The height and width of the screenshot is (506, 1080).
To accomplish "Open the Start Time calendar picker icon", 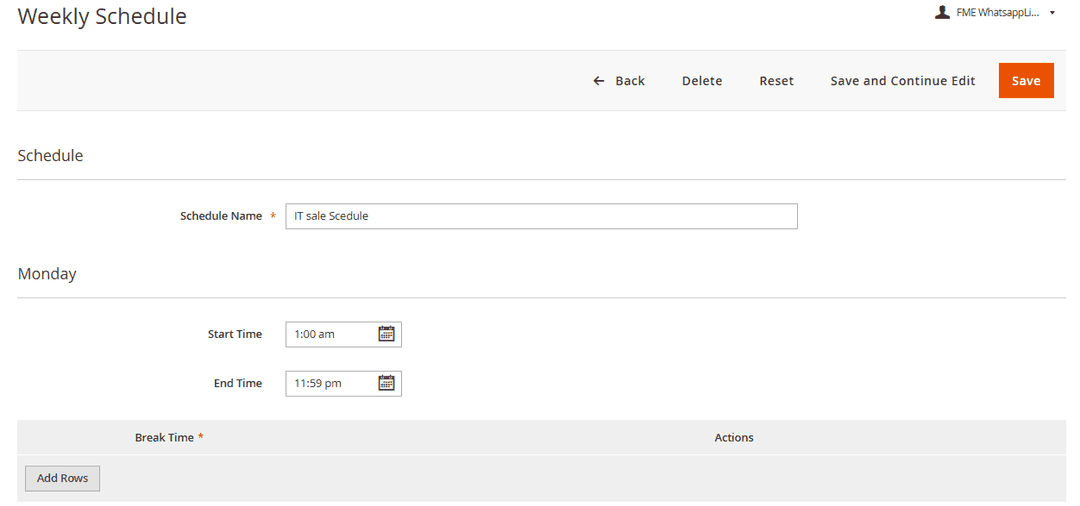I will click(386, 334).
